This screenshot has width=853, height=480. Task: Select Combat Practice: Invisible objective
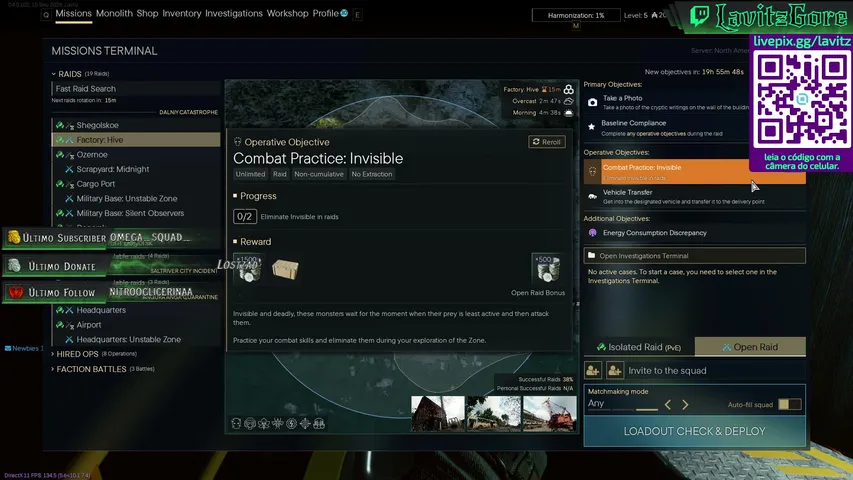point(695,172)
